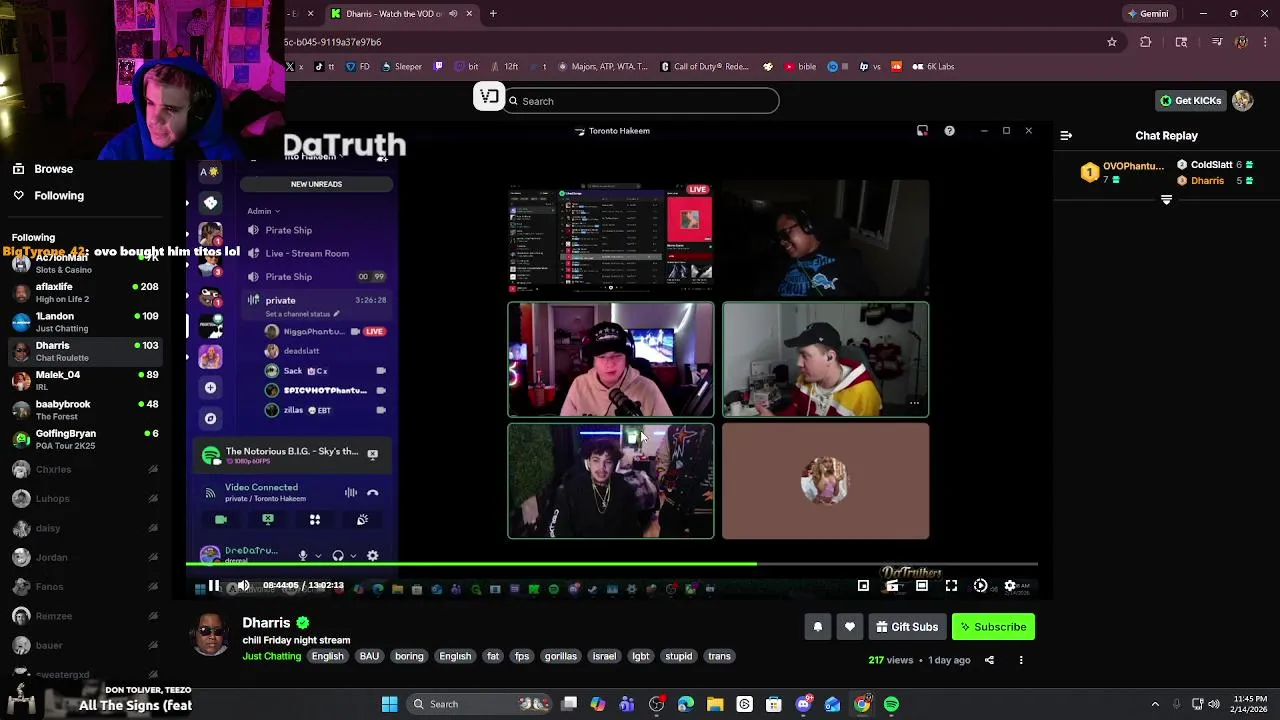Viewport: 1280px width, 720px height.
Task: Turn on Discord camera
Action: click(x=221, y=520)
